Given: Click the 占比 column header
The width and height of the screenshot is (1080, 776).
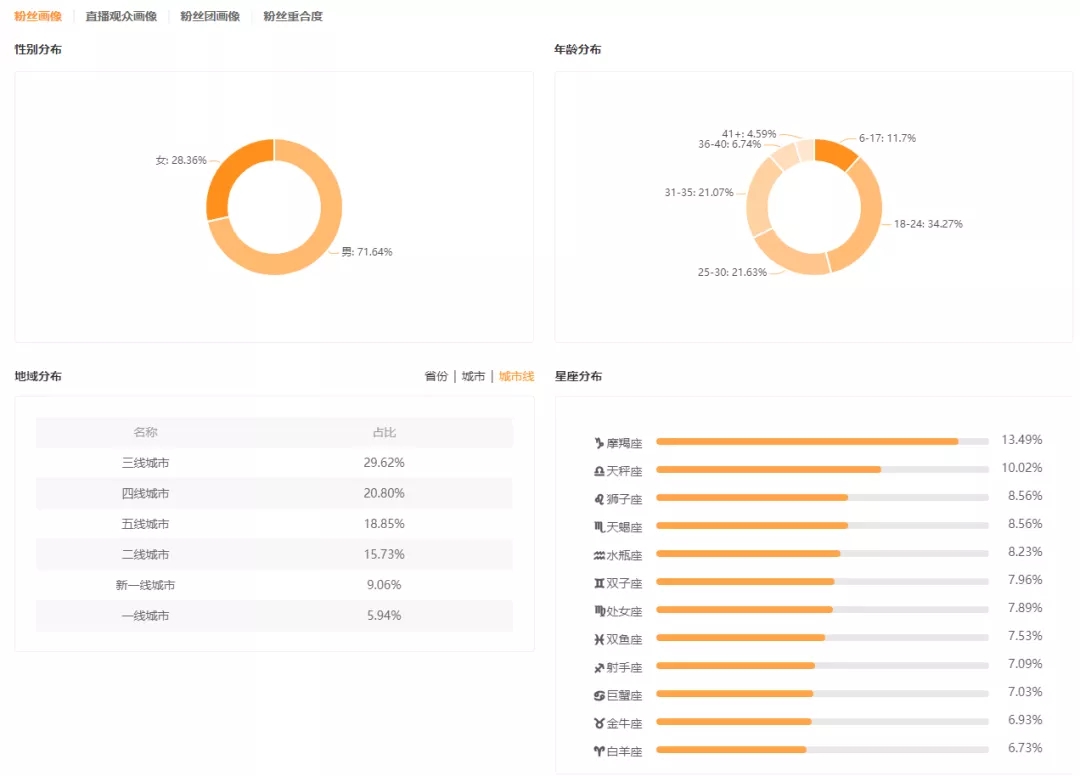Looking at the screenshot, I should pos(384,432).
